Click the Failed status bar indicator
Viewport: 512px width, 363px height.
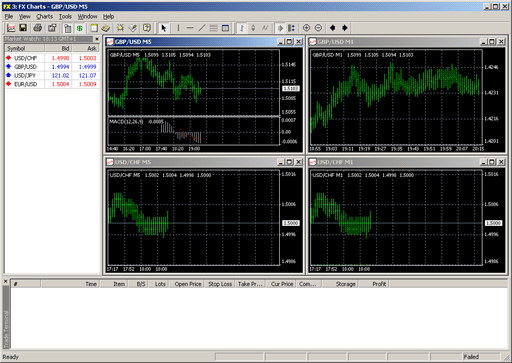482,357
